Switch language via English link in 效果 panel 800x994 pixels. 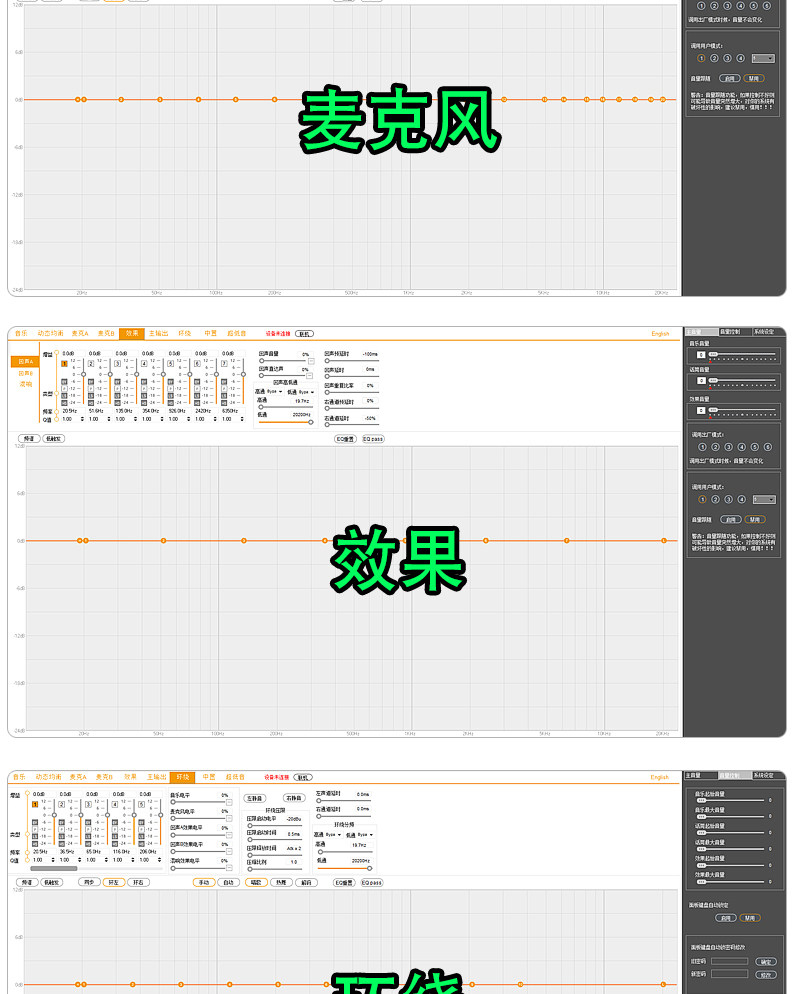tap(660, 333)
